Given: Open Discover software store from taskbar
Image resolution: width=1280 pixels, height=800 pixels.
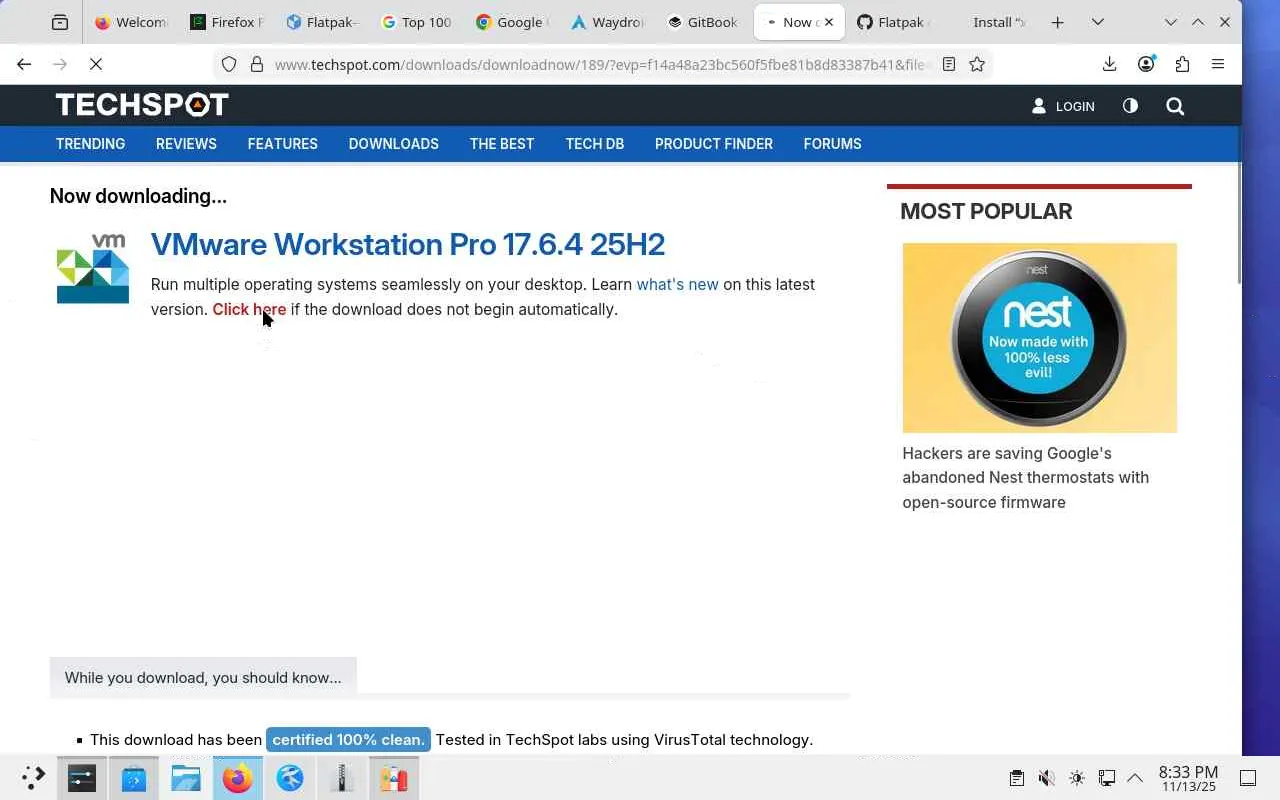Looking at the screenshot, I should pos(134,778).
